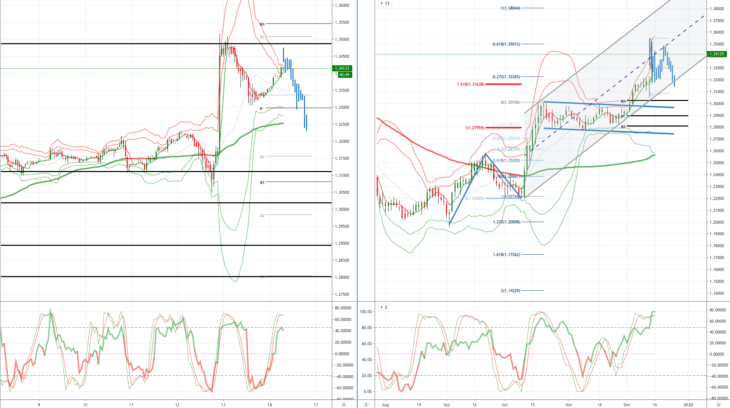The image size is (730, 408).
Task: Select the green current price label on right chart
Action: (x=716, y=54)
